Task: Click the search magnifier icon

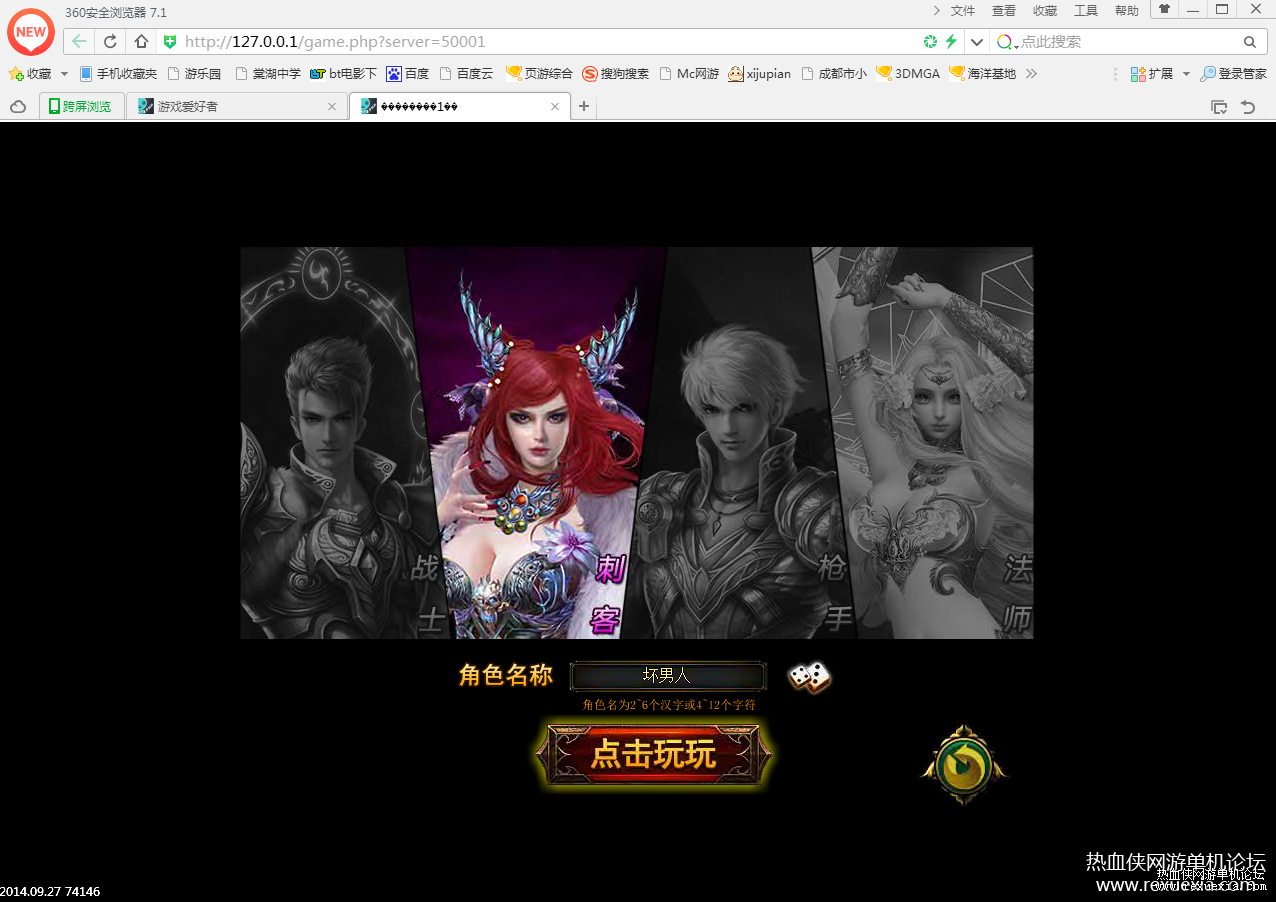Action: pos(1250,42)
